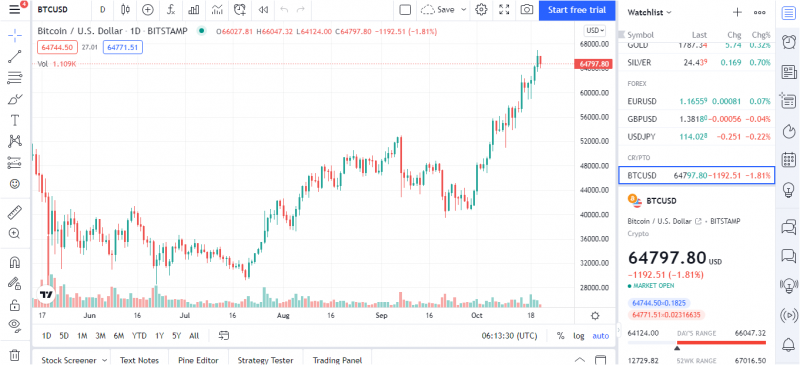Toggle hide all drawings eye icon
The width and height of the screenshot is (800, 365).
[15, 325]
